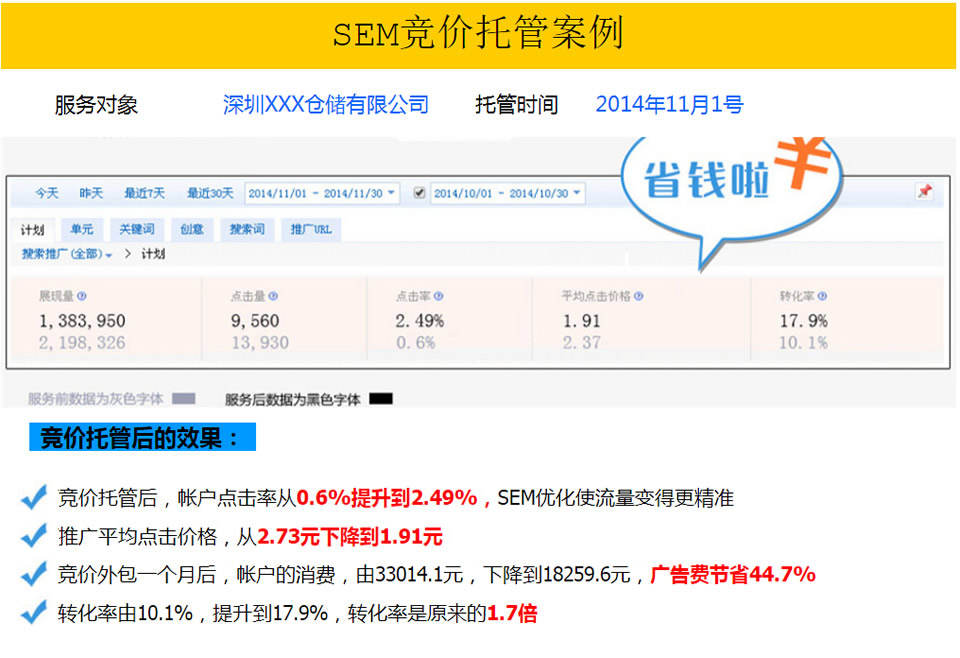Toggle the date comparison checkbox
The height and width of the screenshot is (658, 960).
click(419, 193)
